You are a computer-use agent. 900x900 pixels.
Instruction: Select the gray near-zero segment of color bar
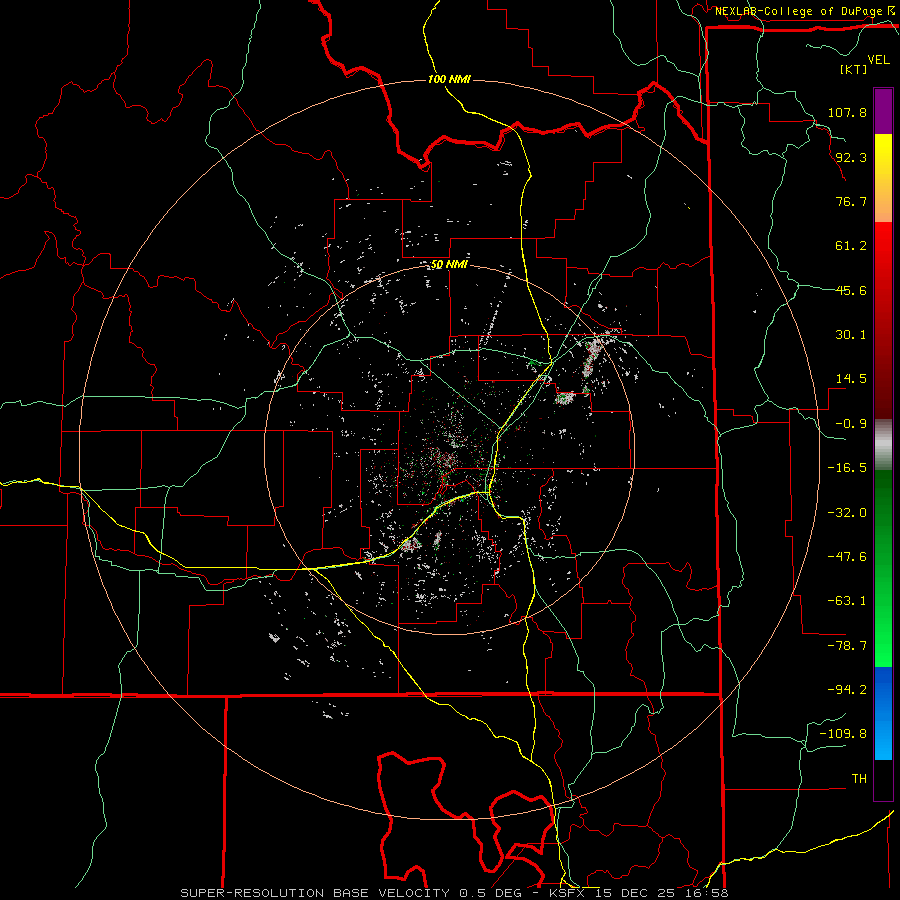coord(883,445)
